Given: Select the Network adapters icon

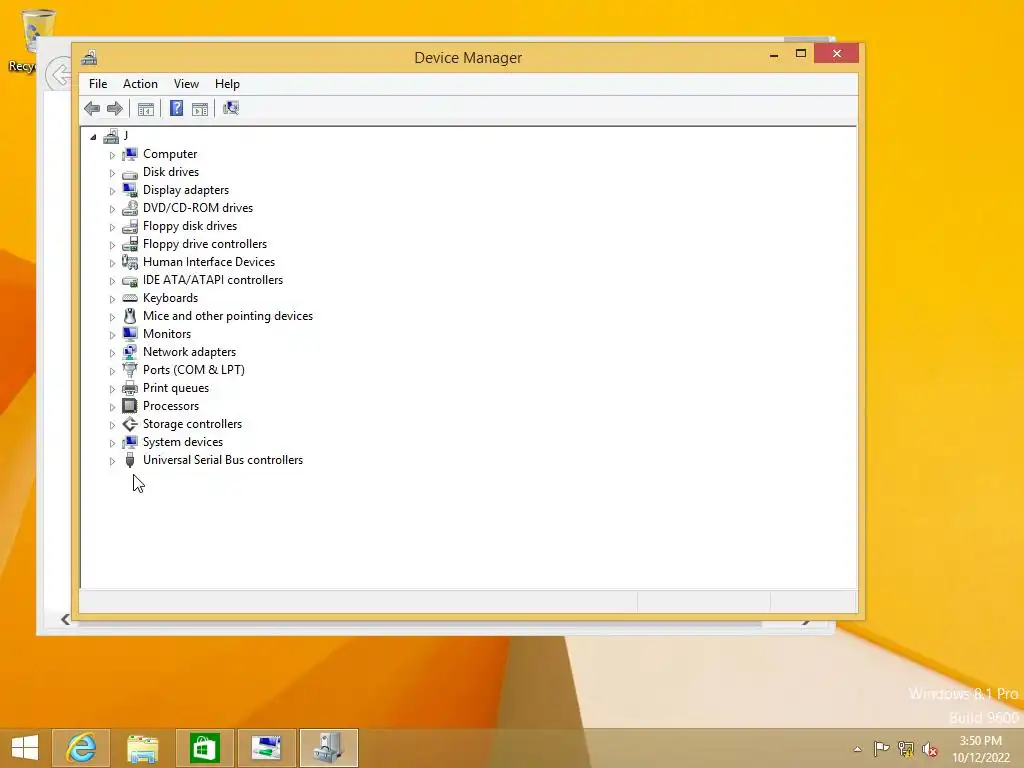Looking at the screenshot, I should 130,352.
